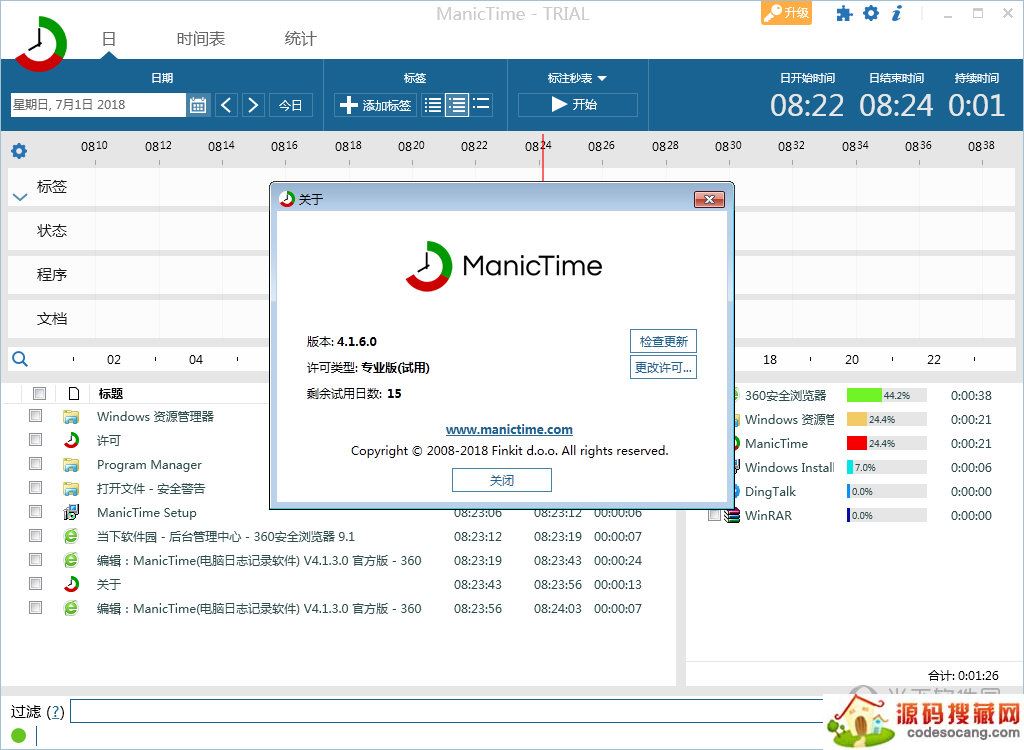Screen dimensions: 1024x750
Task: Check the Windows 资源管理器 row checkbox
Action: pyautogui.click(x=36, y=416)
